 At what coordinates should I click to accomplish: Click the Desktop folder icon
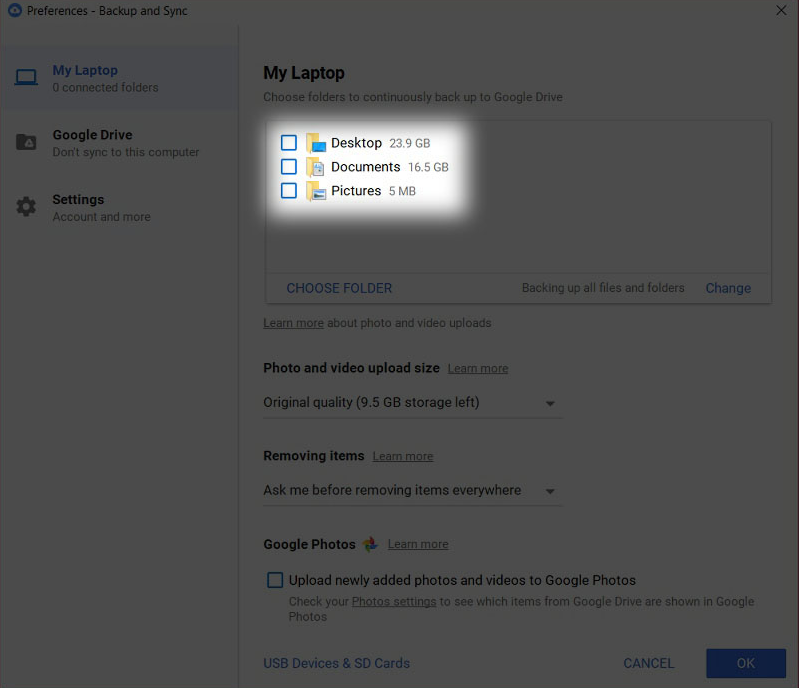(316, 143)
